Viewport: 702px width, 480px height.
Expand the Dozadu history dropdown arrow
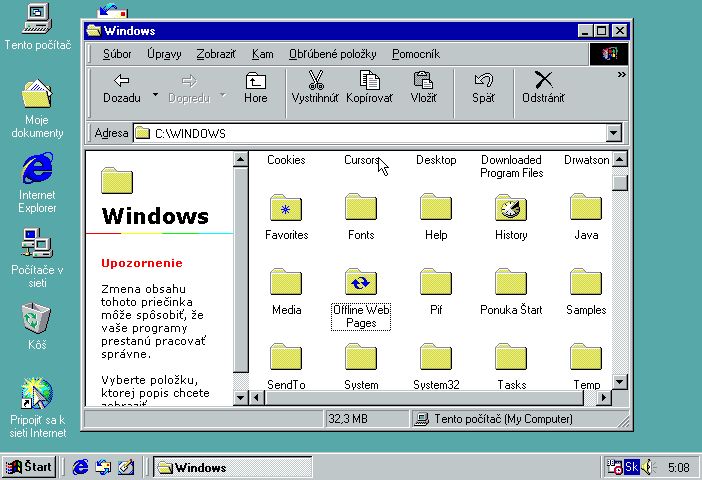pos(155,96)
